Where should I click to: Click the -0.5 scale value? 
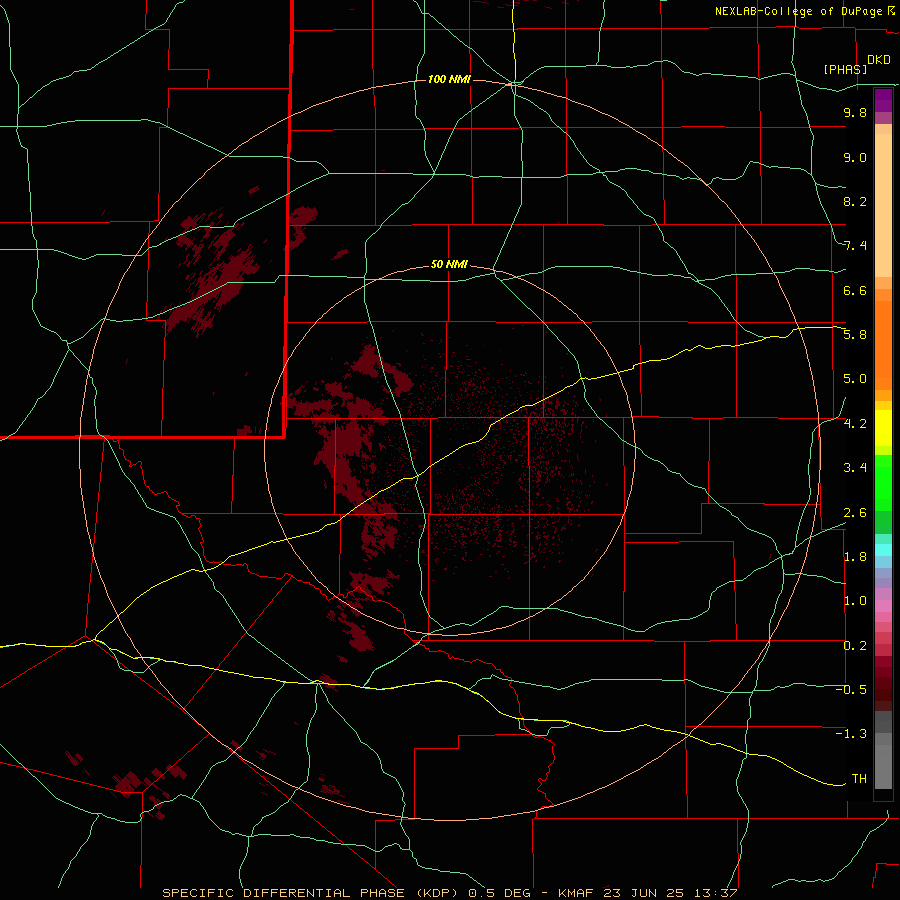pyautogui.click(x=851, y=690)
